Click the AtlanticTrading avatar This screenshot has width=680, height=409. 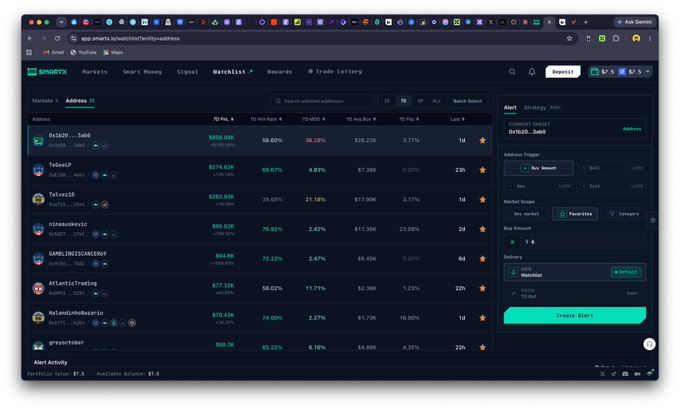pyautogui.click(x=38, y=288)
